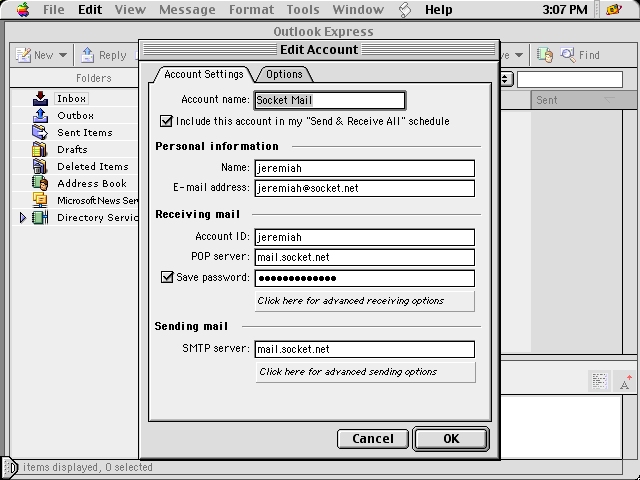Click the Save password field
The width and height of the screenshot is (640, 480).
364,278
